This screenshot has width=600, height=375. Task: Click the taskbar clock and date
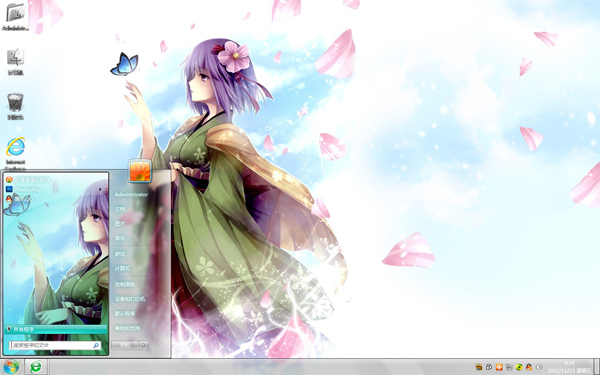[569, 367]
